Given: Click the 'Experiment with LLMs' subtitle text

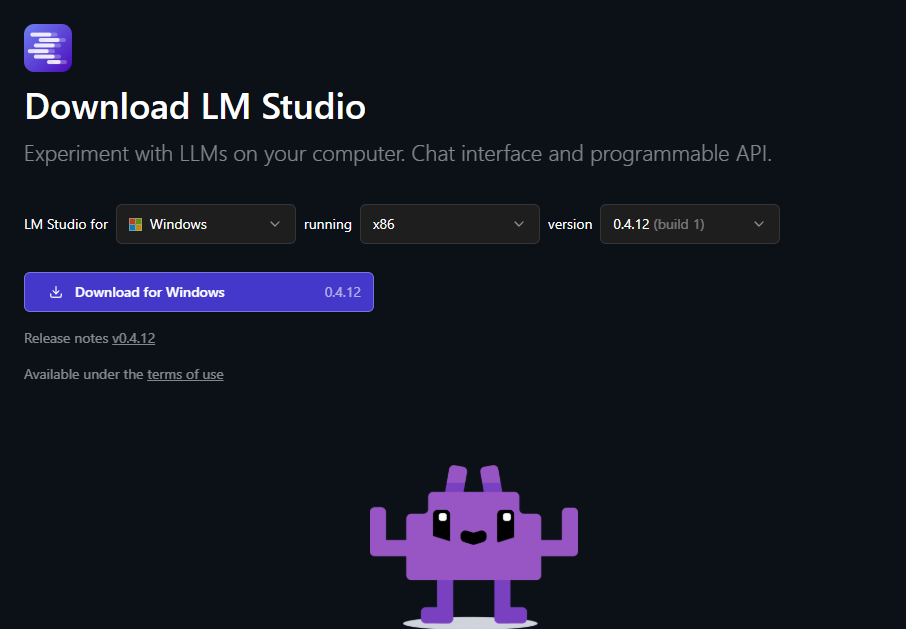Looking at the screenshot, I should tap(398, 154).
